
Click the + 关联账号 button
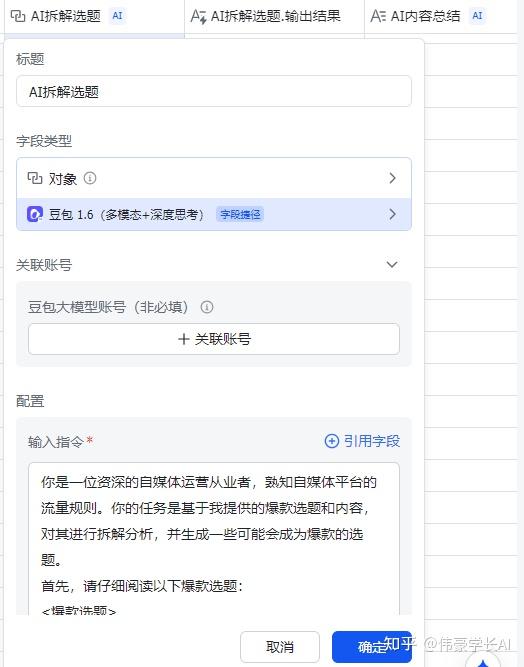pos(214,339)
